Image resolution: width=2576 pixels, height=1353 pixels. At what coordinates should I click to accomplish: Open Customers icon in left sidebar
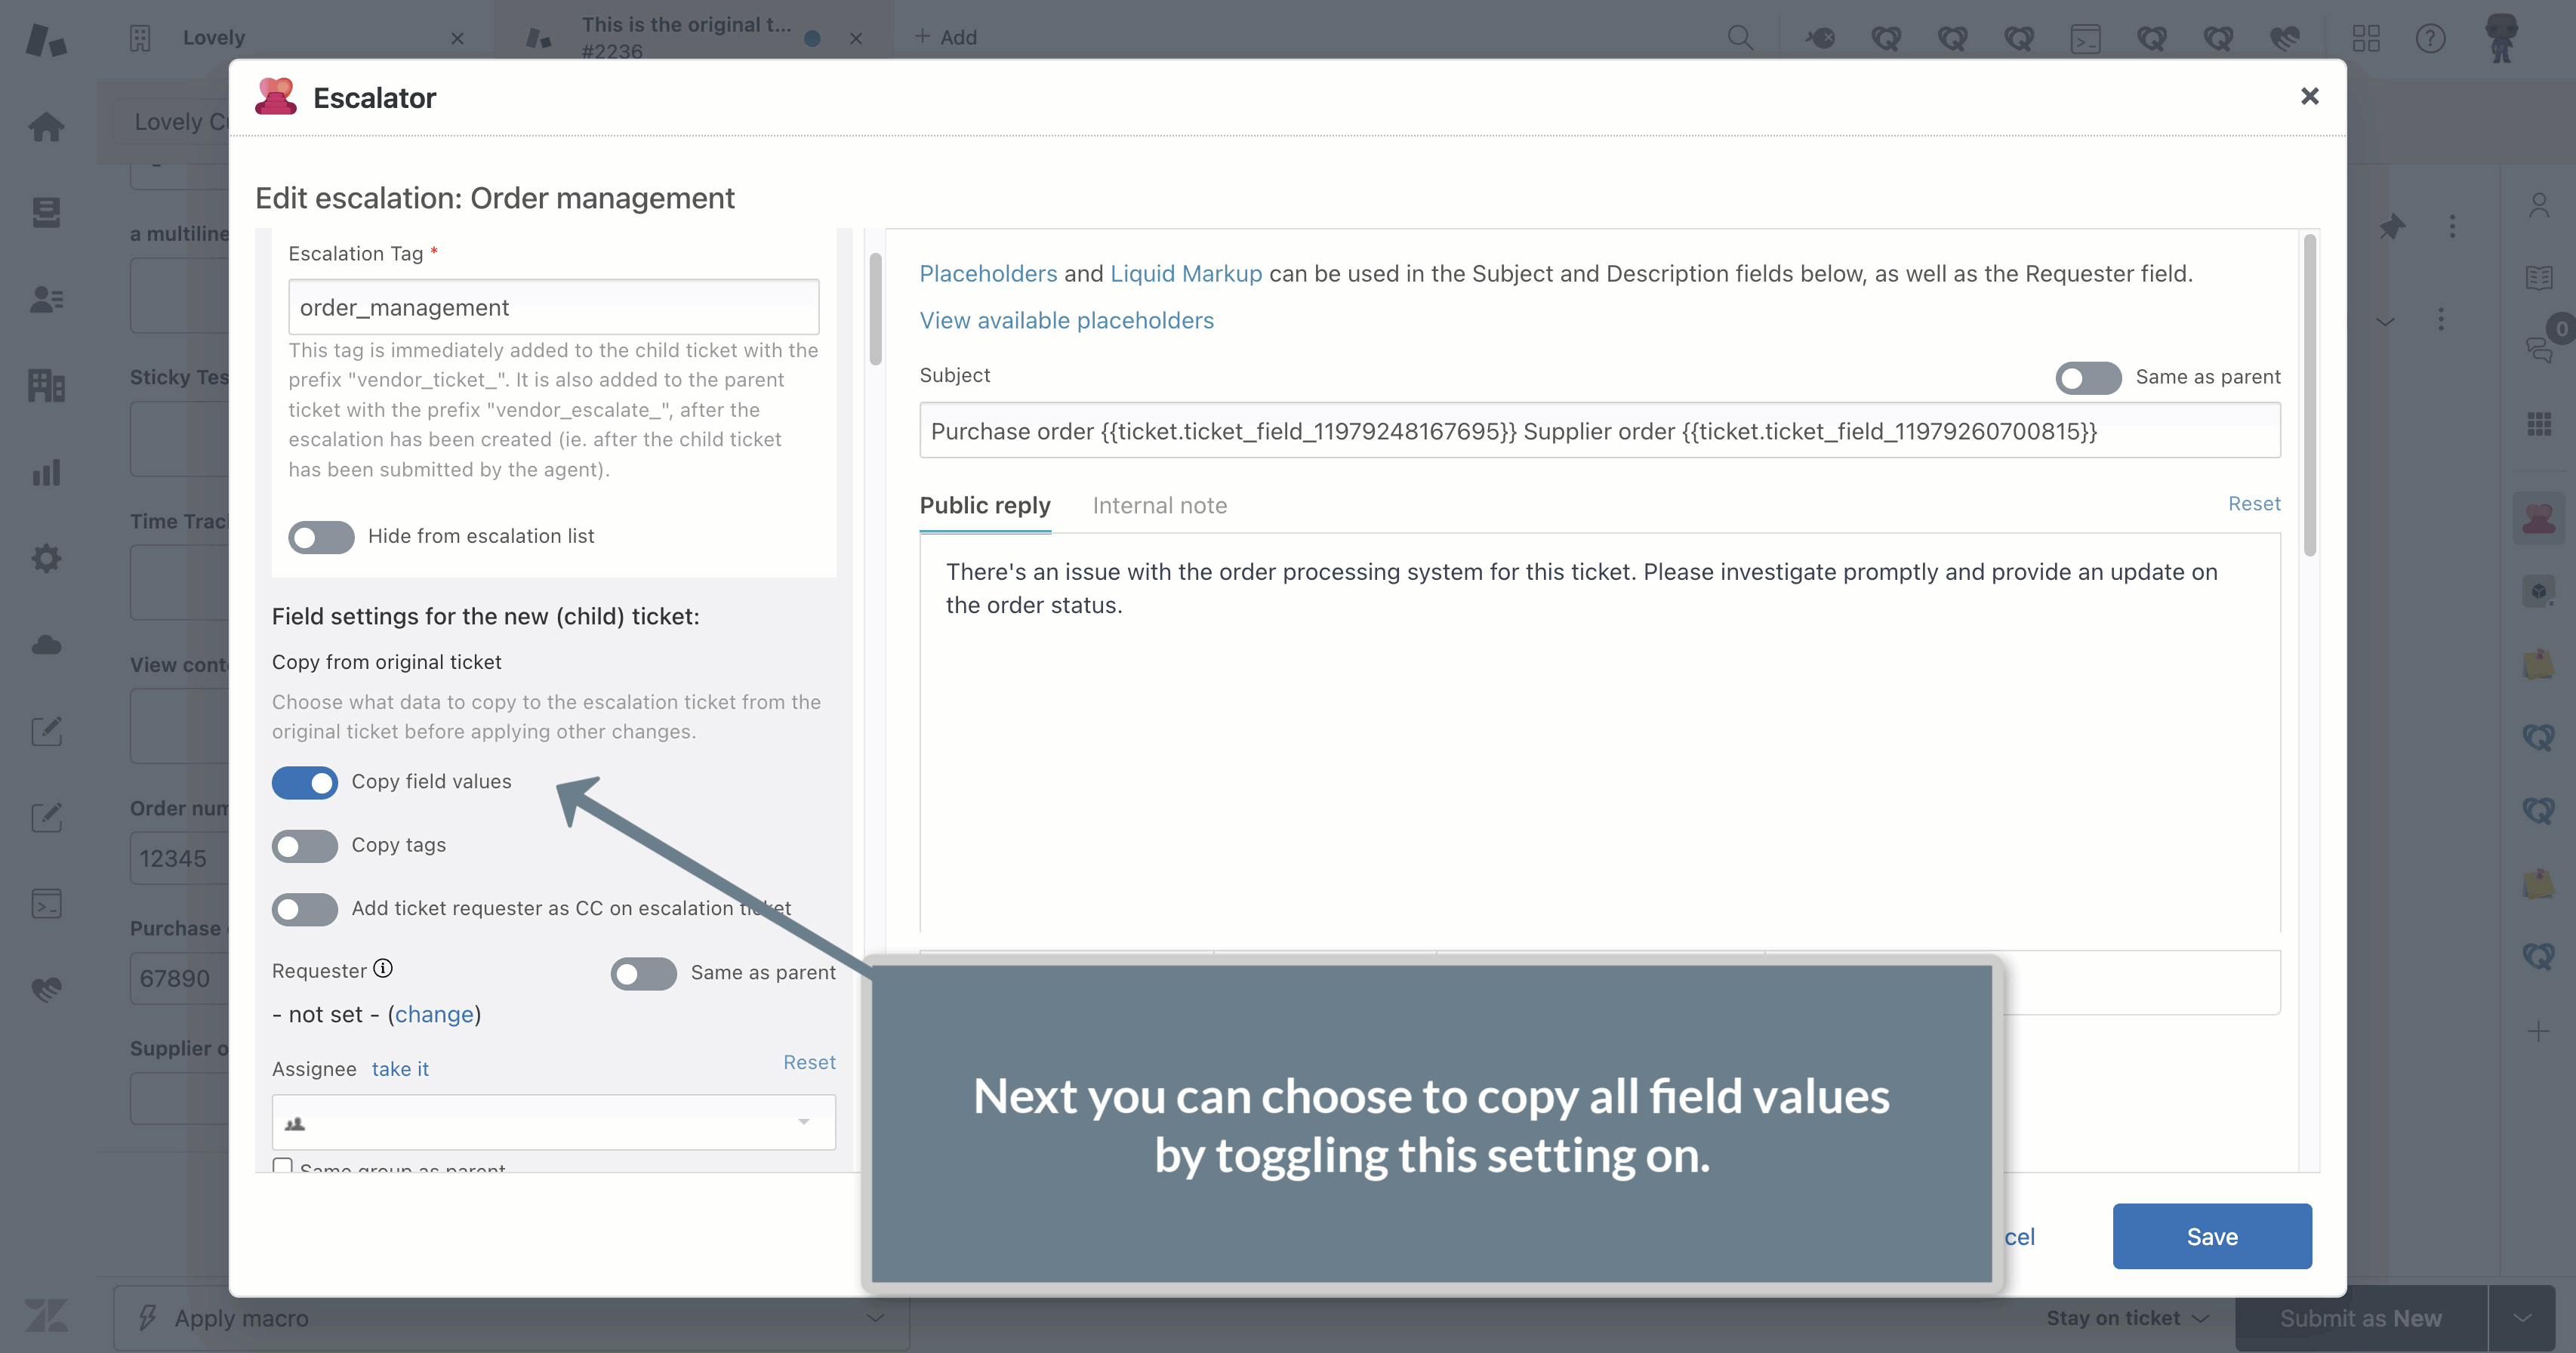[46, 299]
